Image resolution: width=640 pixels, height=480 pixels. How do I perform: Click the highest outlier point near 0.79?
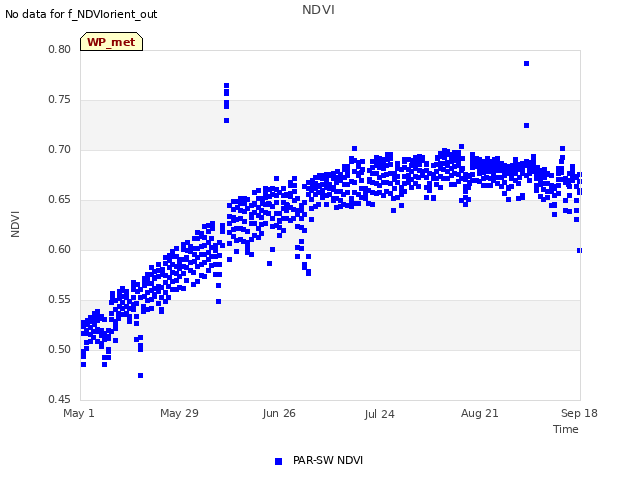click(527, 64)
